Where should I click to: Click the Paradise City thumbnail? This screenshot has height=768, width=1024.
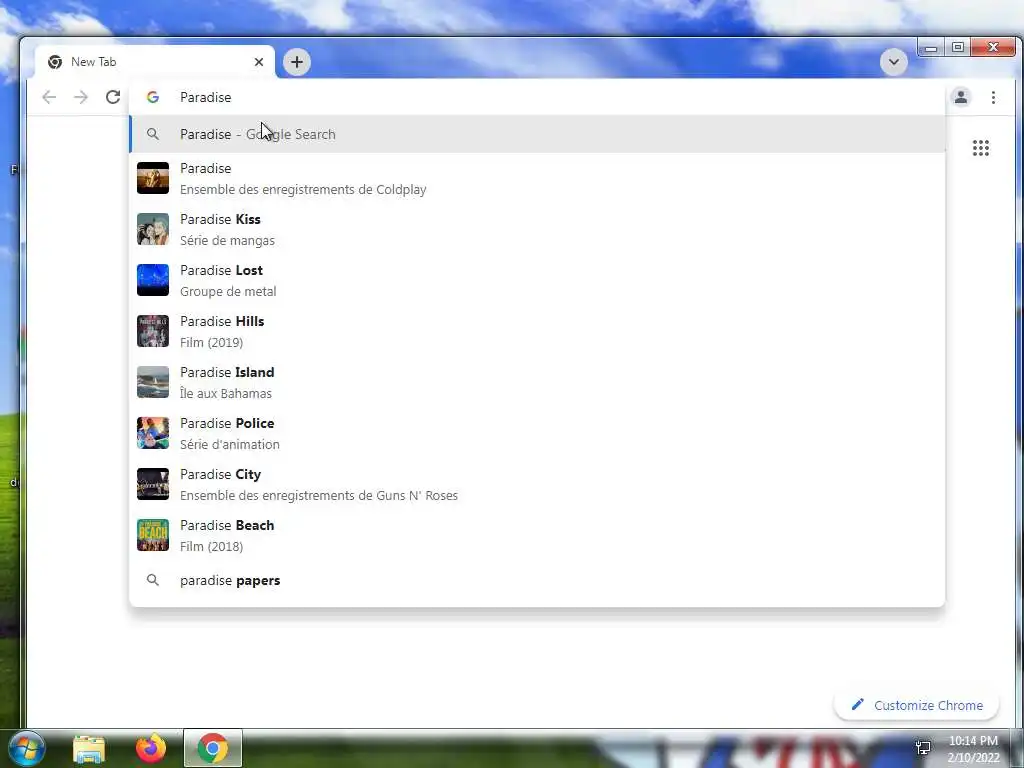tap(153, 484)
